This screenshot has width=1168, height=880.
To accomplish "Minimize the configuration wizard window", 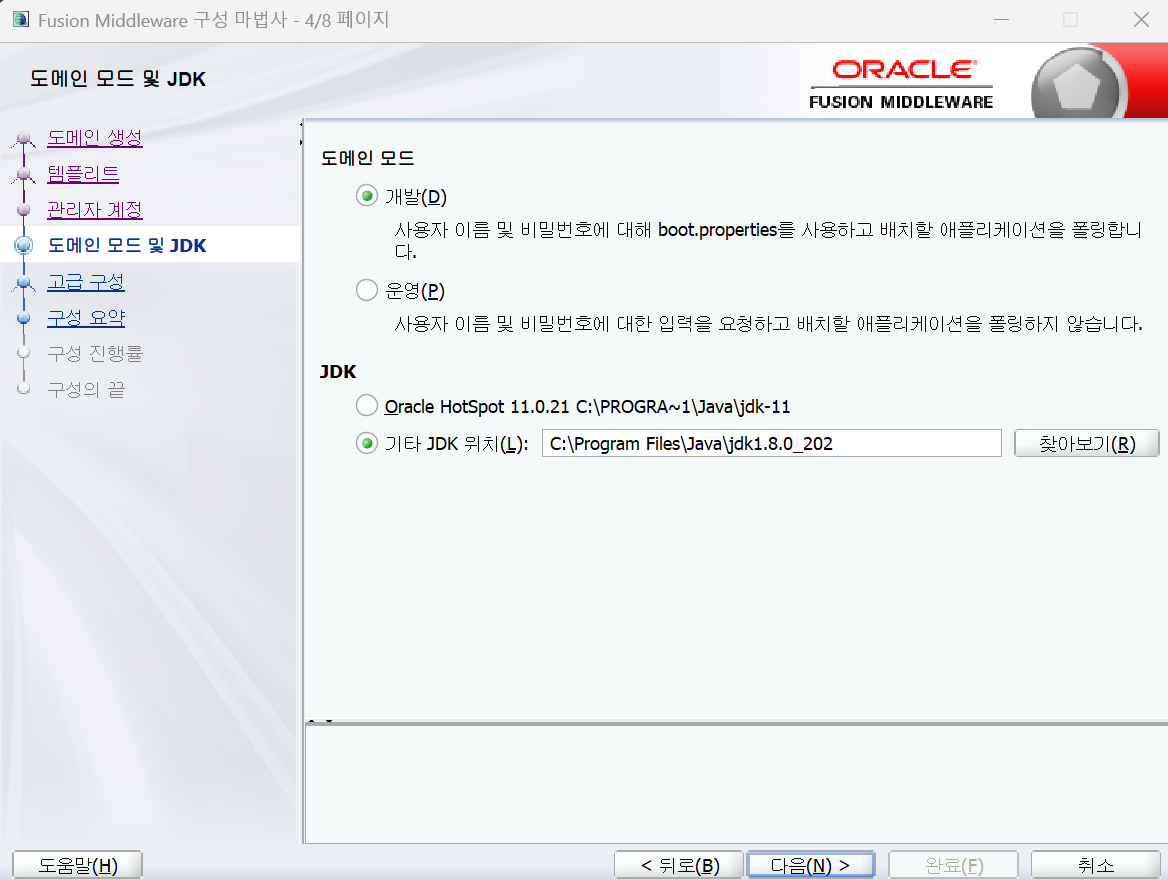I will point(1002,19).
